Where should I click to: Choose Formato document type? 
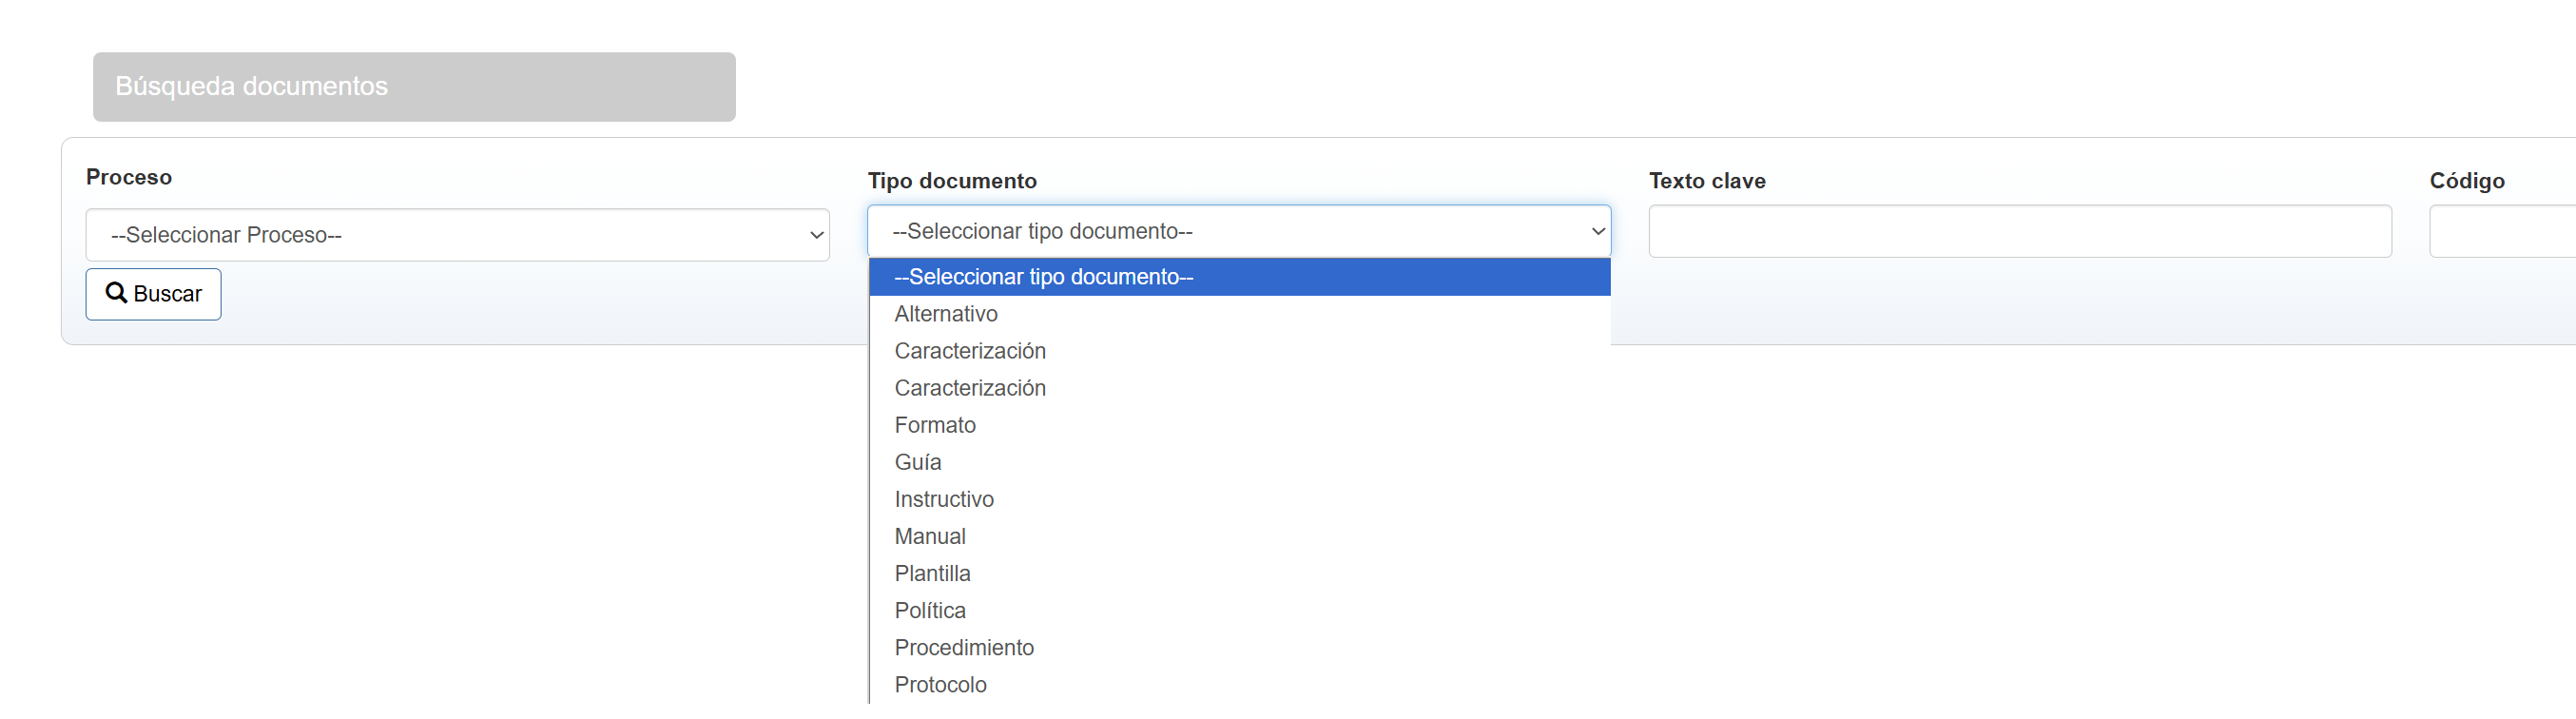coord(1239,425)
